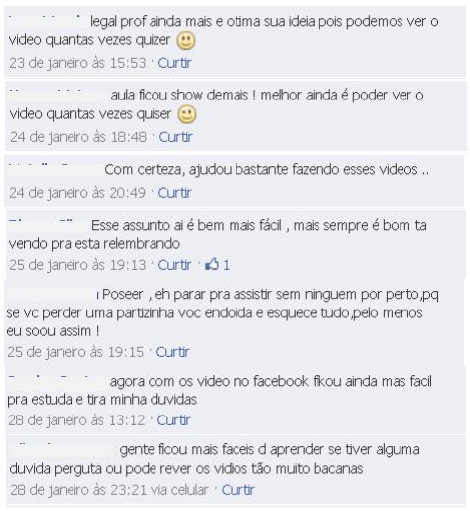Click Curtir under the 19:15 comment
This screenshot has width=470, height=511.
pos(172,352)
